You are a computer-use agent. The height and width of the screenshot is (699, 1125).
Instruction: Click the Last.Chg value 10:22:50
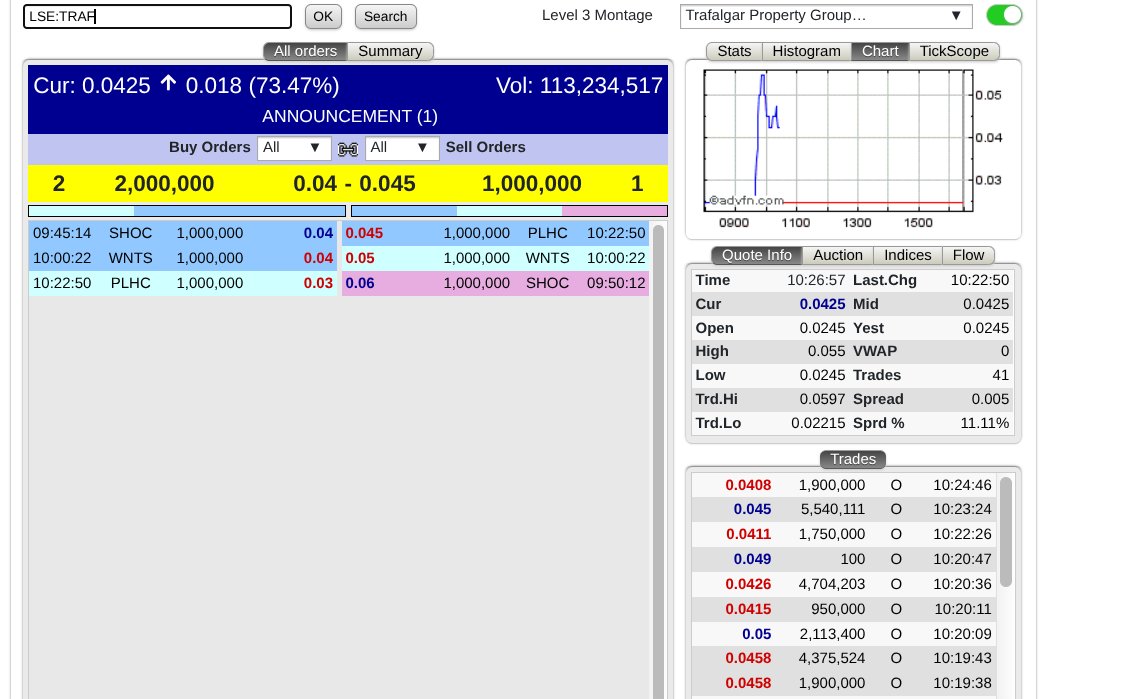tap(980, 280)
